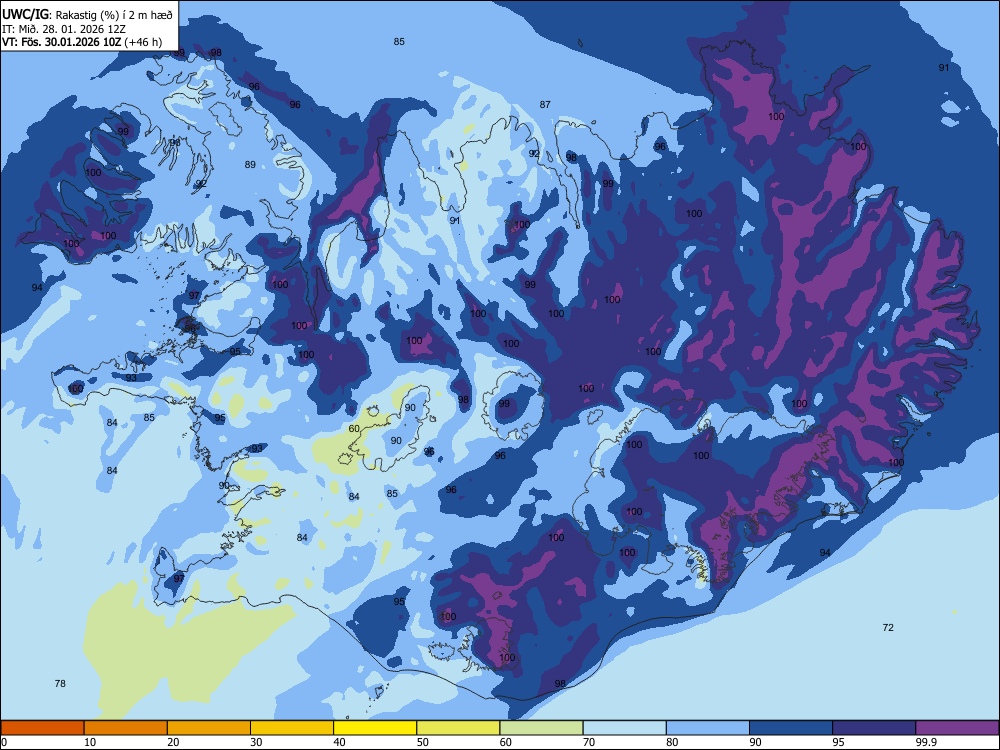Click the light green 60–70 legend swatch

point(541,728)
